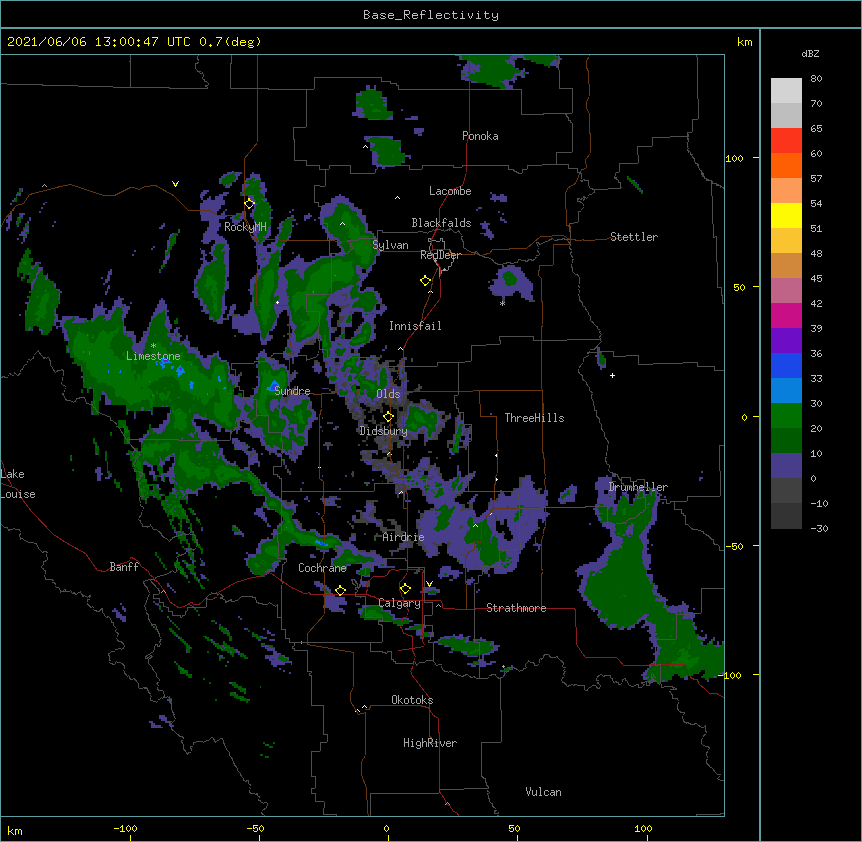Click the white asterisk southeast of RedDeer
862x842 pixels.
(x=502, y=303)
